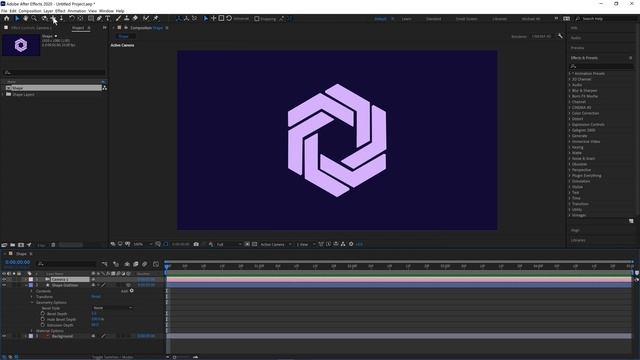The height and width of the screenshot is (360, 640).
Task: Toggle stopwatch for Bevel Depth
Action: point(42,313)
